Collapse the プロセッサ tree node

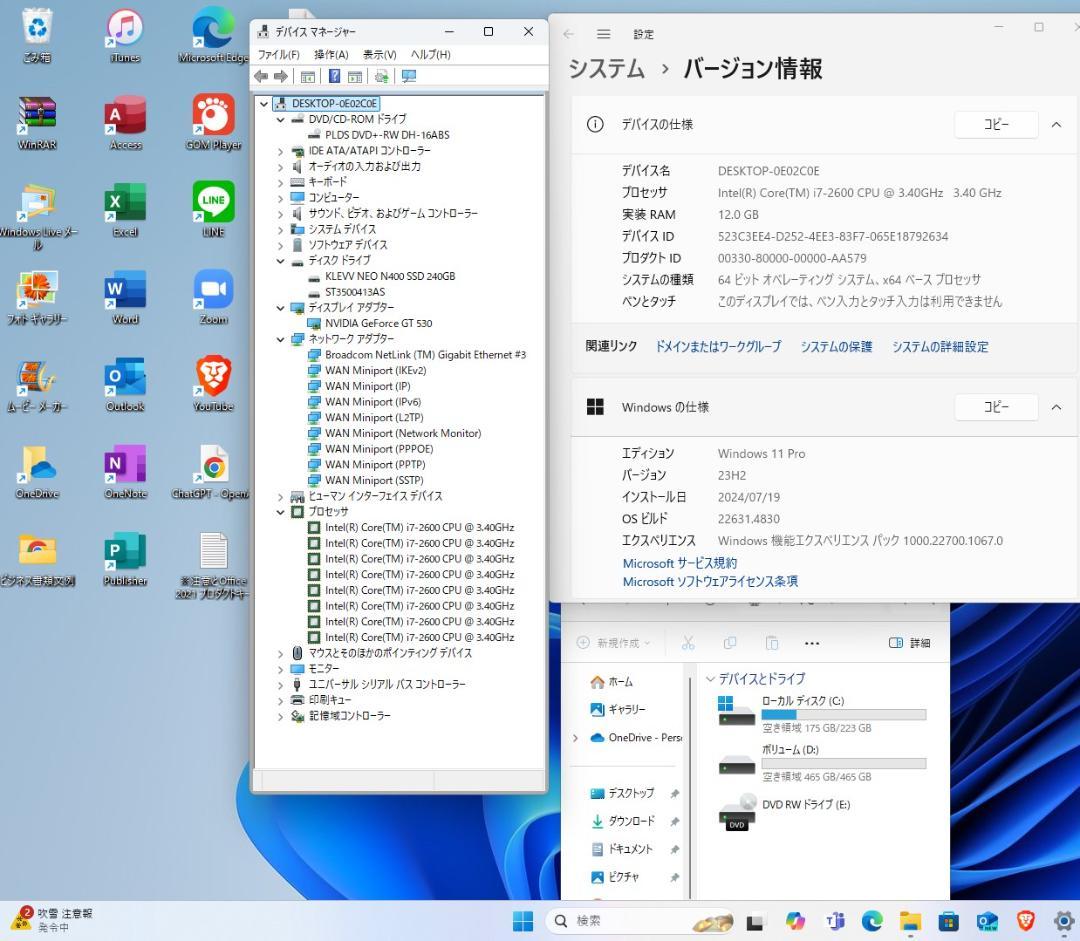click(281, 511)
